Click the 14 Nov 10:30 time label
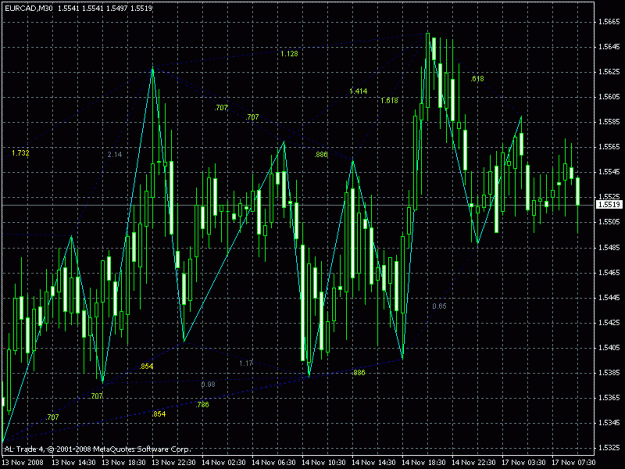The width and height of the screenshot is (625, 469). (323, 463)
